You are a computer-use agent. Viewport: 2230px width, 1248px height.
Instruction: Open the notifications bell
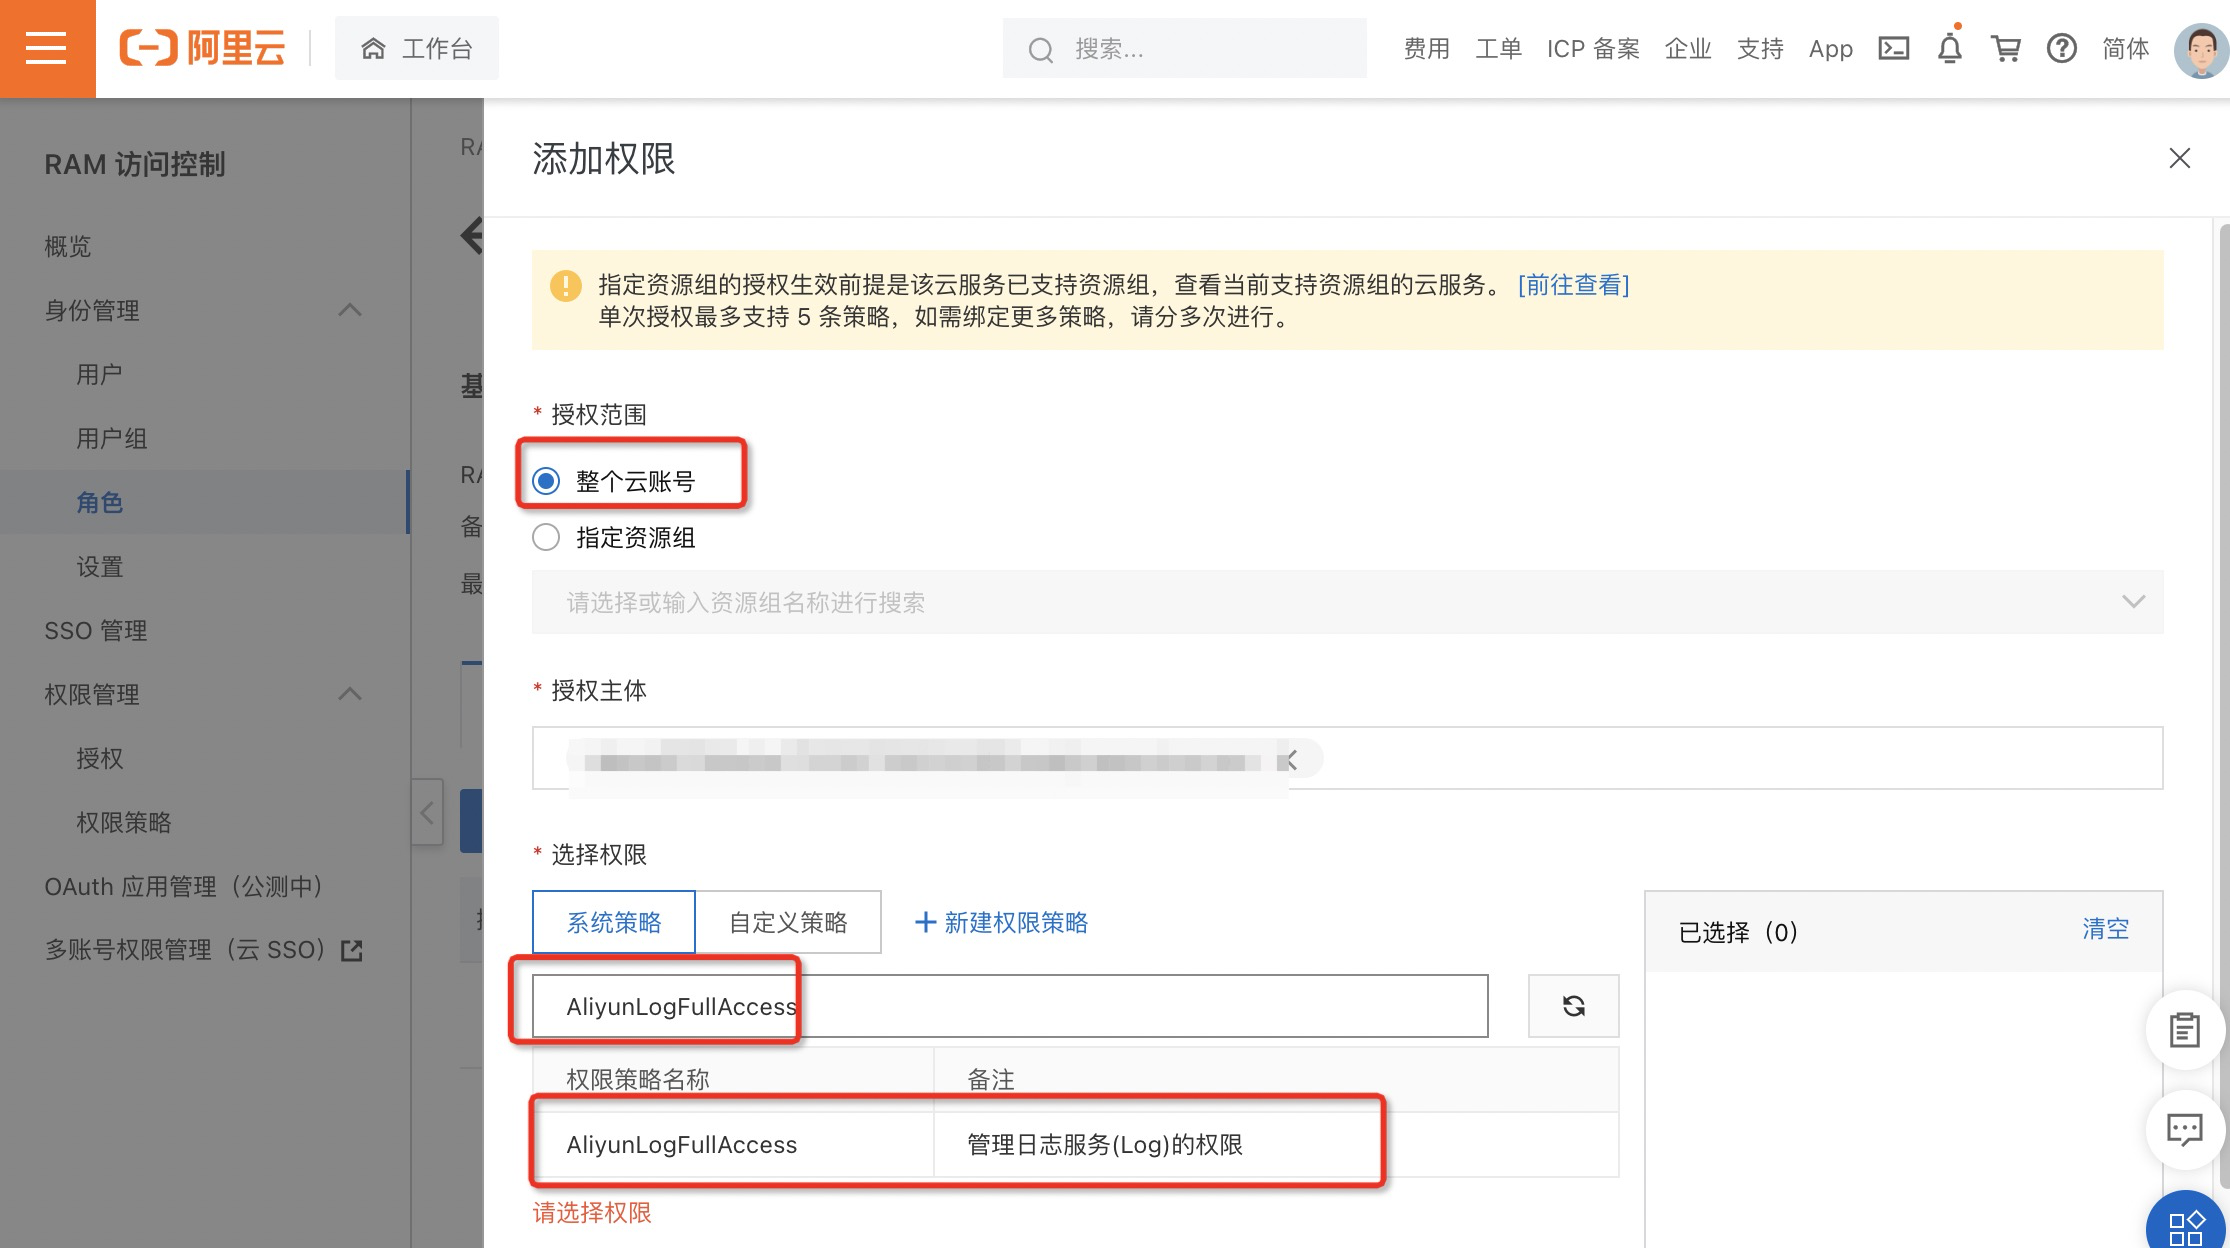tap(1949, 48)
